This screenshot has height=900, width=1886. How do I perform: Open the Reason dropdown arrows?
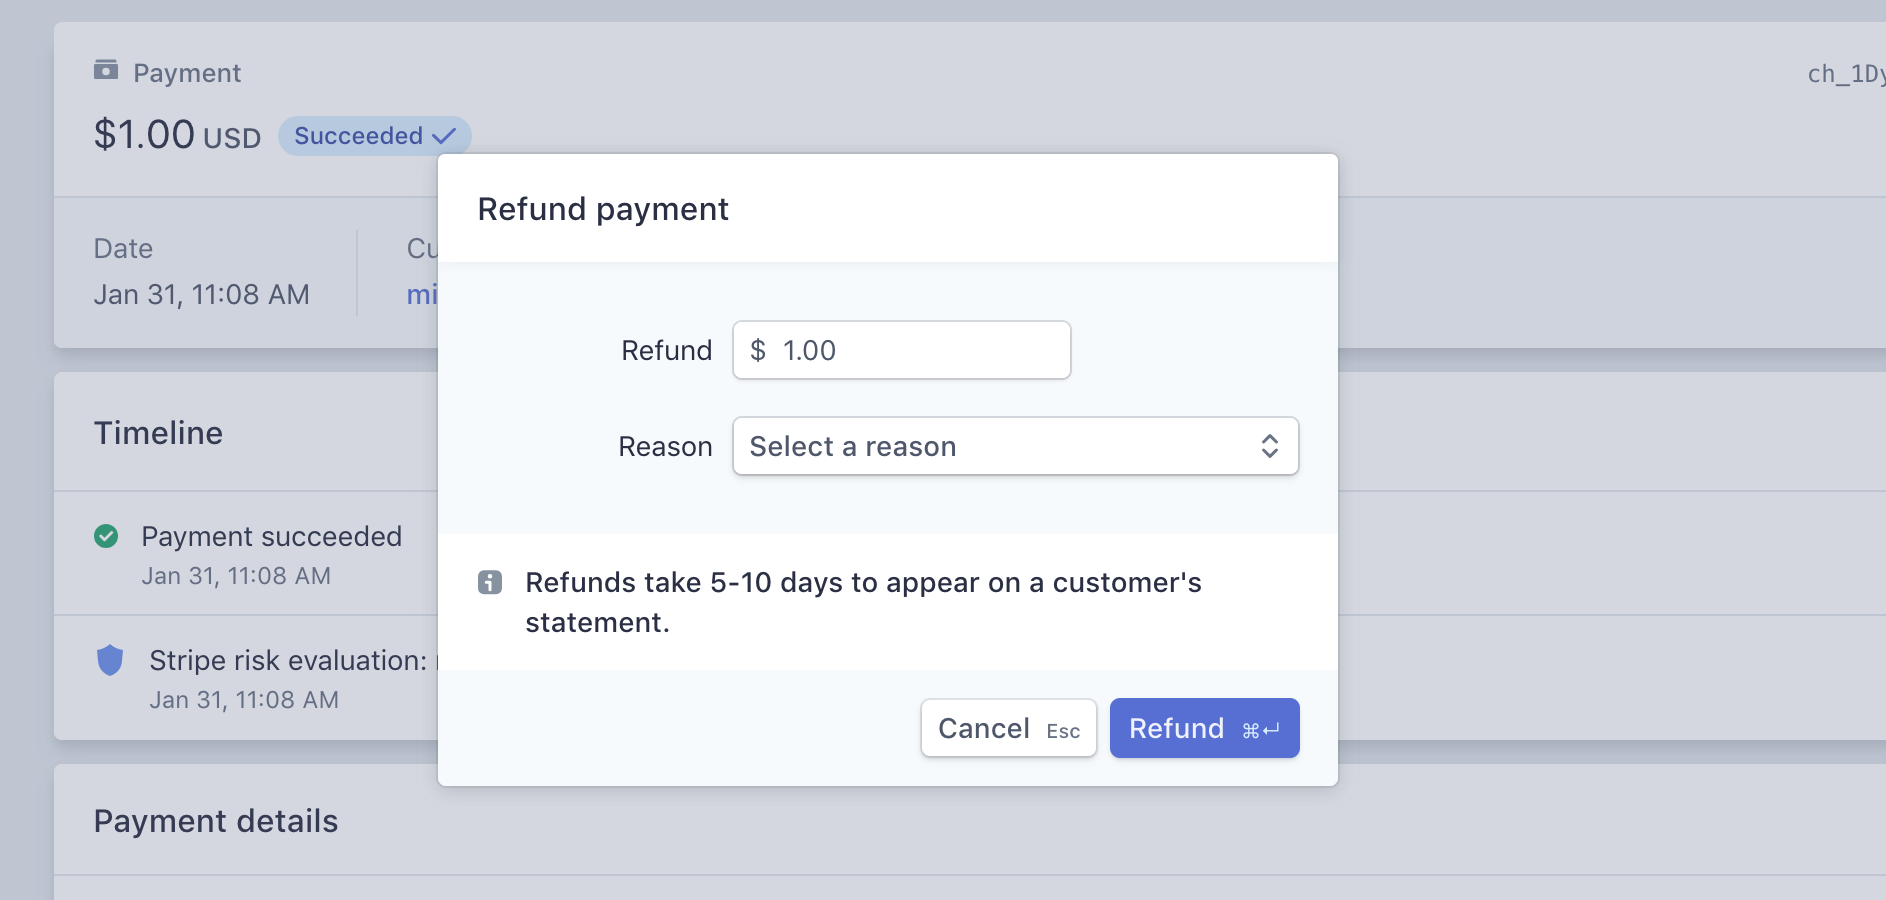click(x=1269, y=446)
